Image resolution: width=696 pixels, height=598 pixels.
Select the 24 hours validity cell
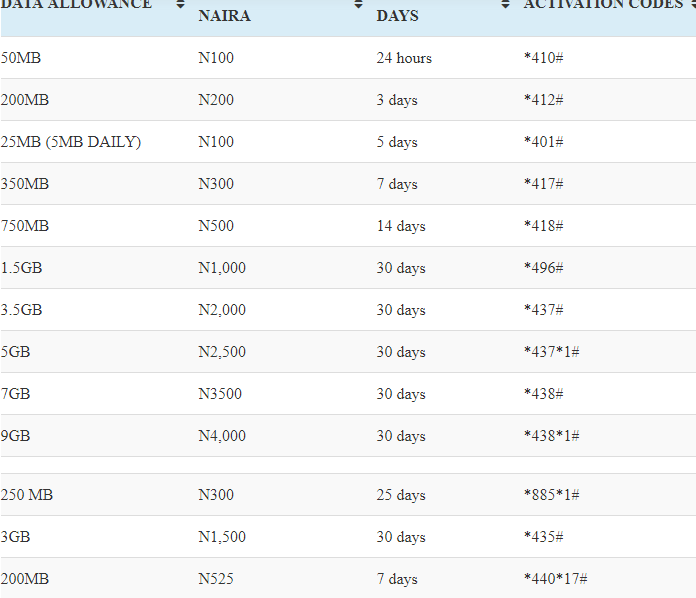click(404, 58)
